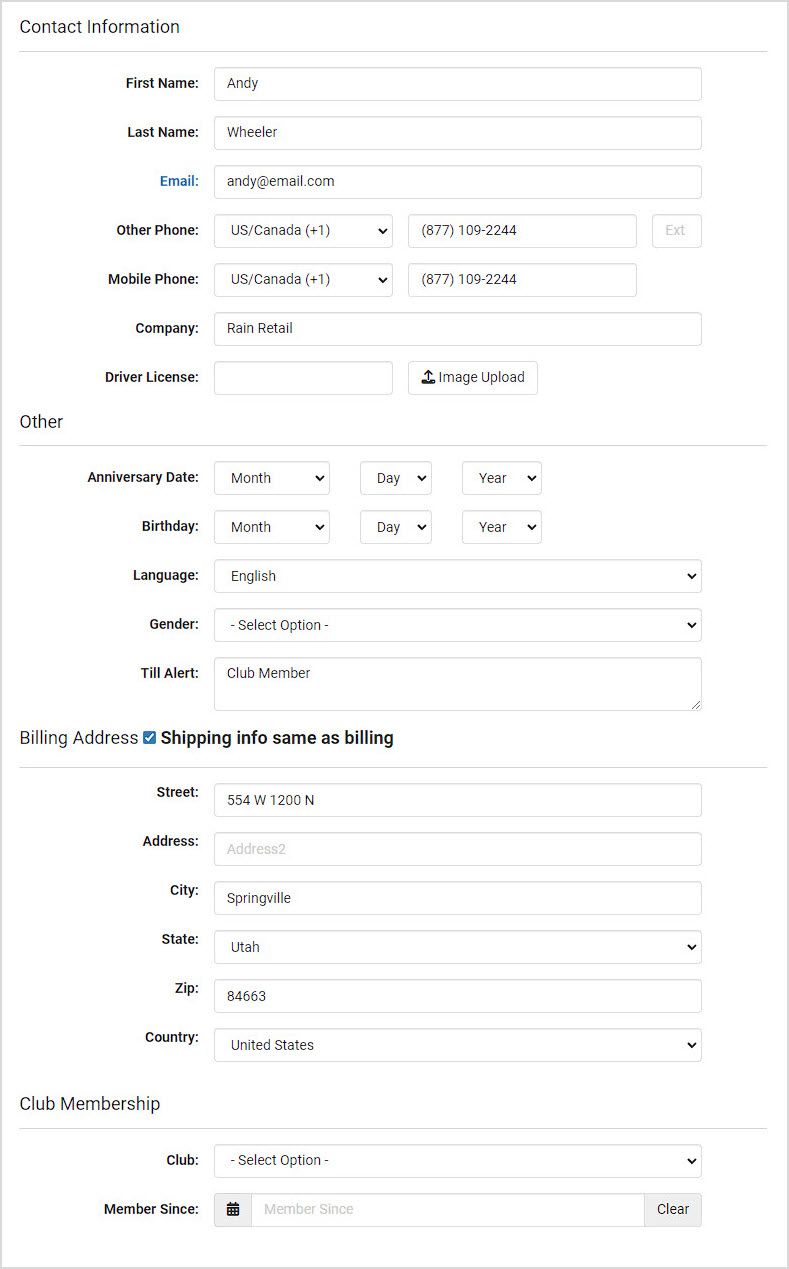Open the Country dropdown showing United States
Image resolution: width=789 pixels, height=1269 pixels.
pyautogui.click(x=458, y=1045)
